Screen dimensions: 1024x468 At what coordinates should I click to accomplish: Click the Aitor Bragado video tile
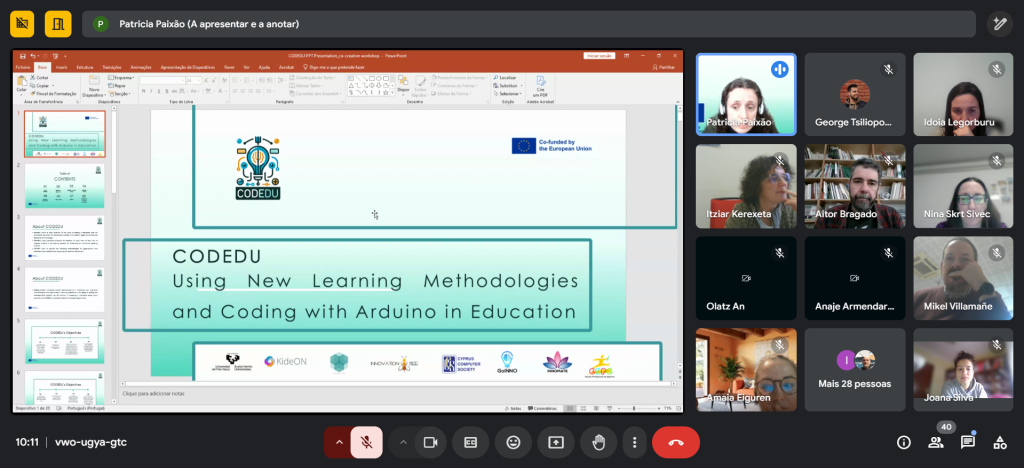point(855,185)
